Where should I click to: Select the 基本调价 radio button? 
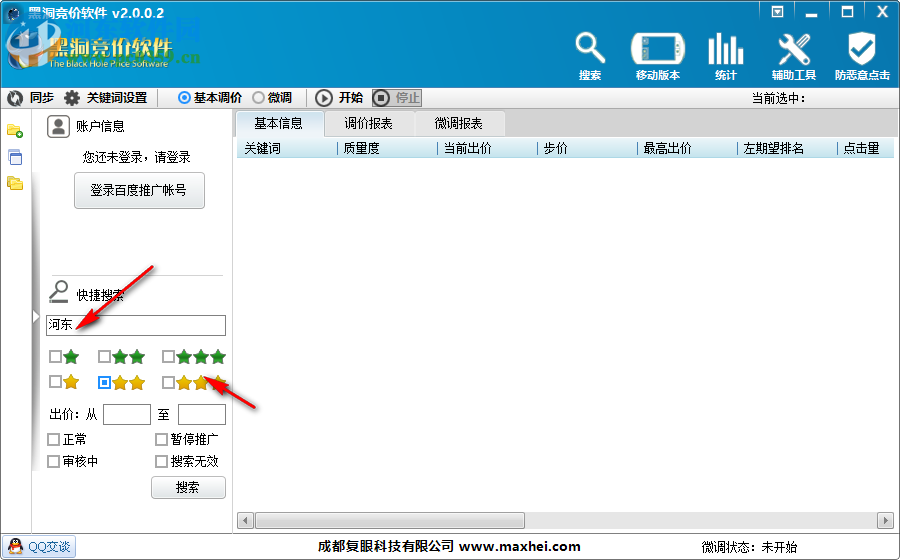[x=184, y=98]
